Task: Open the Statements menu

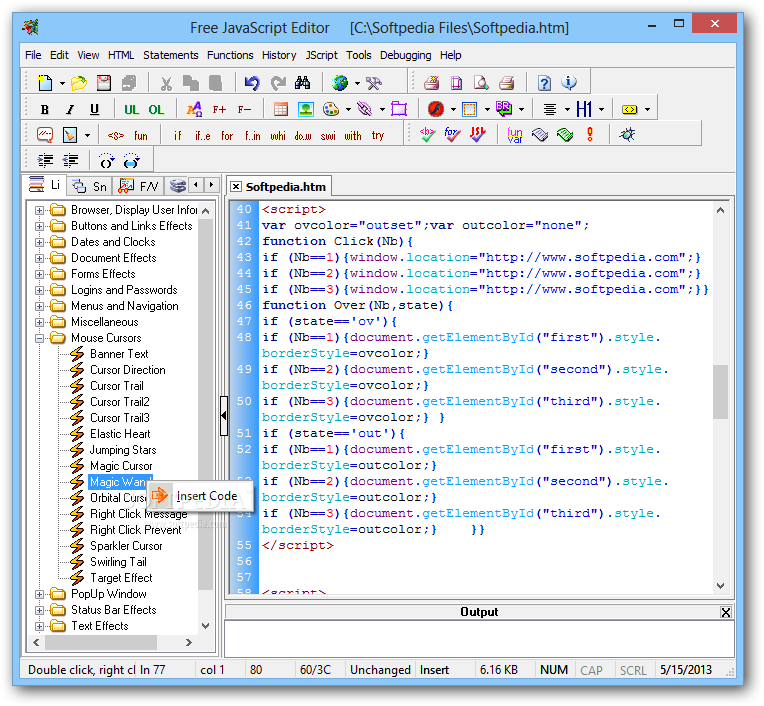Action: [x=170, y=55]
